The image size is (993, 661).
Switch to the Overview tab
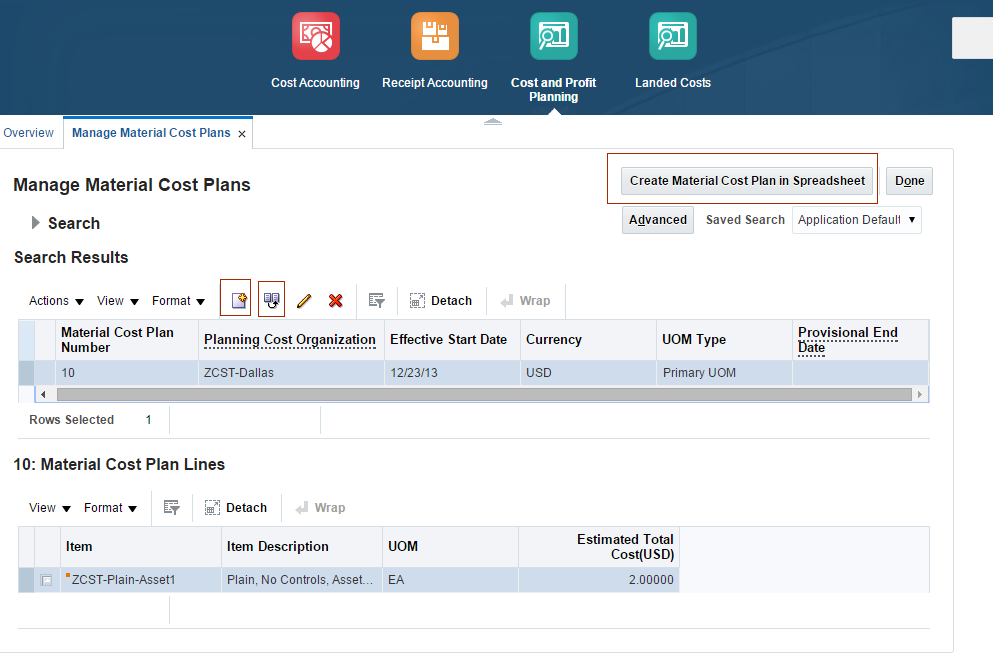28,133
